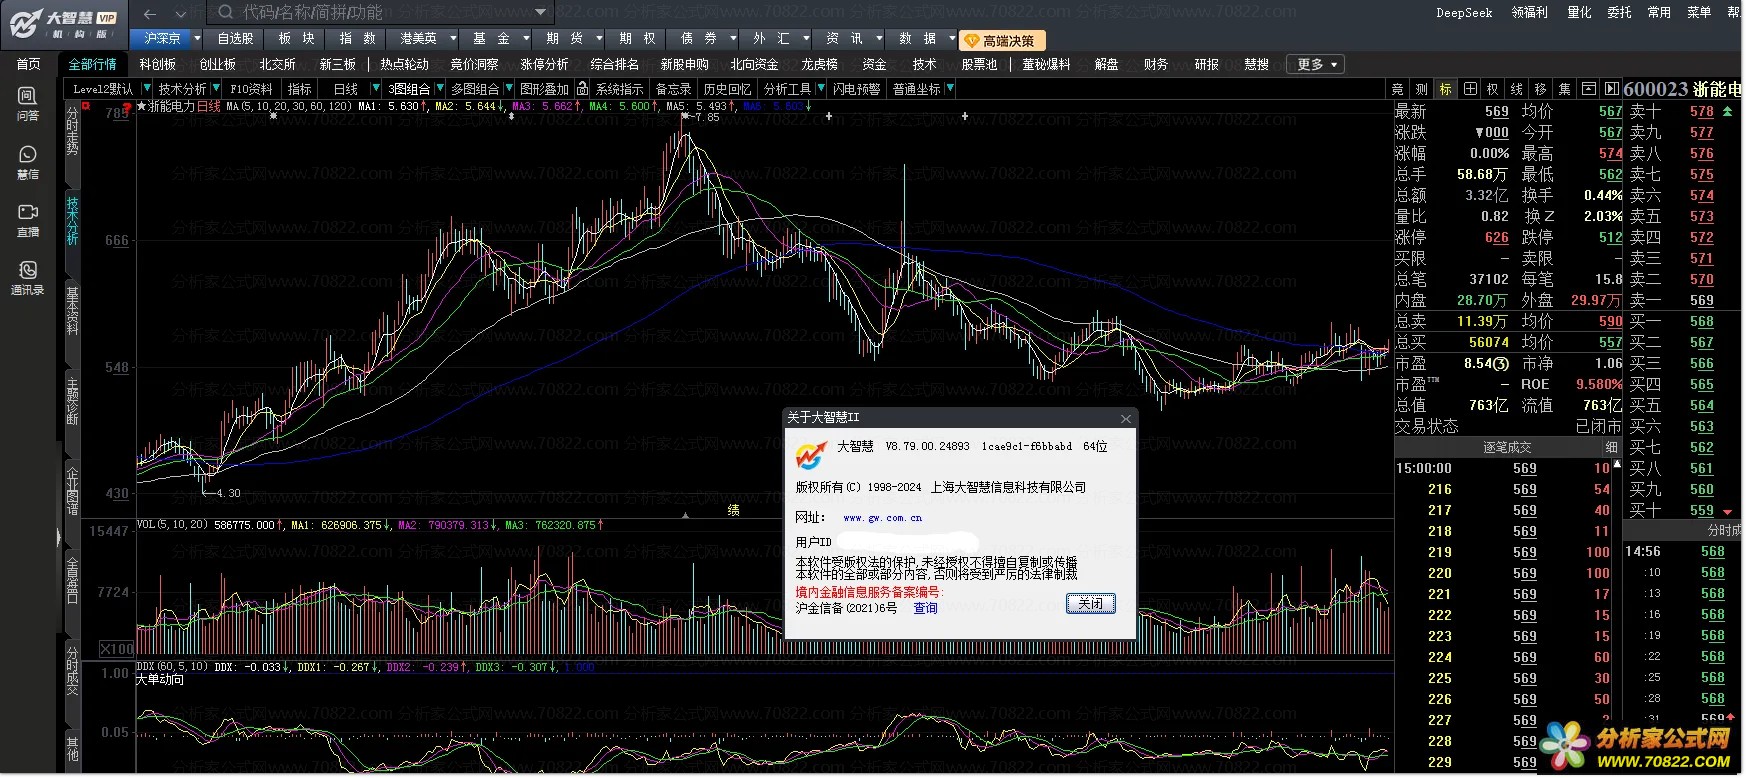Click the green up arrows beside 卖十
Image resolution: width=1747 pixels, height=778 pixels.
1728,112
